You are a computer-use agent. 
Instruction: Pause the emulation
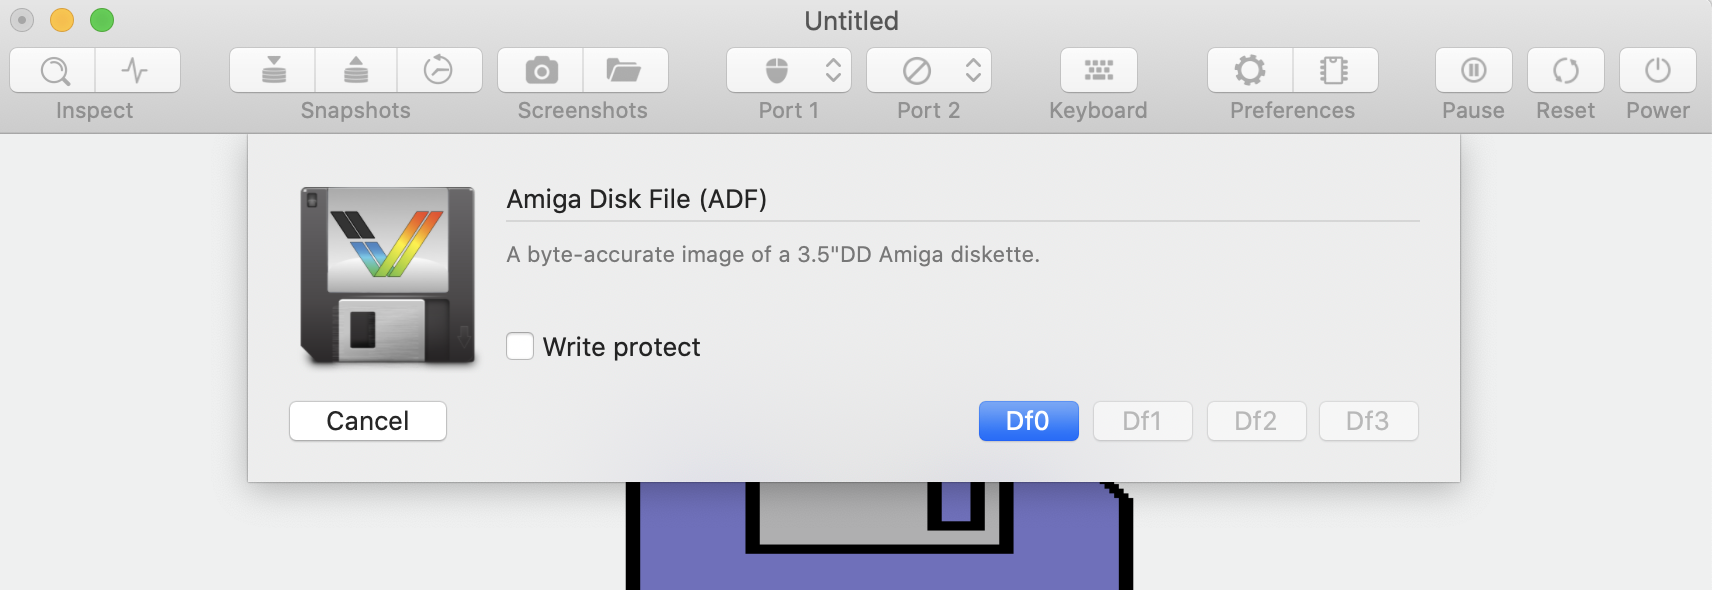pos(1472,70)
